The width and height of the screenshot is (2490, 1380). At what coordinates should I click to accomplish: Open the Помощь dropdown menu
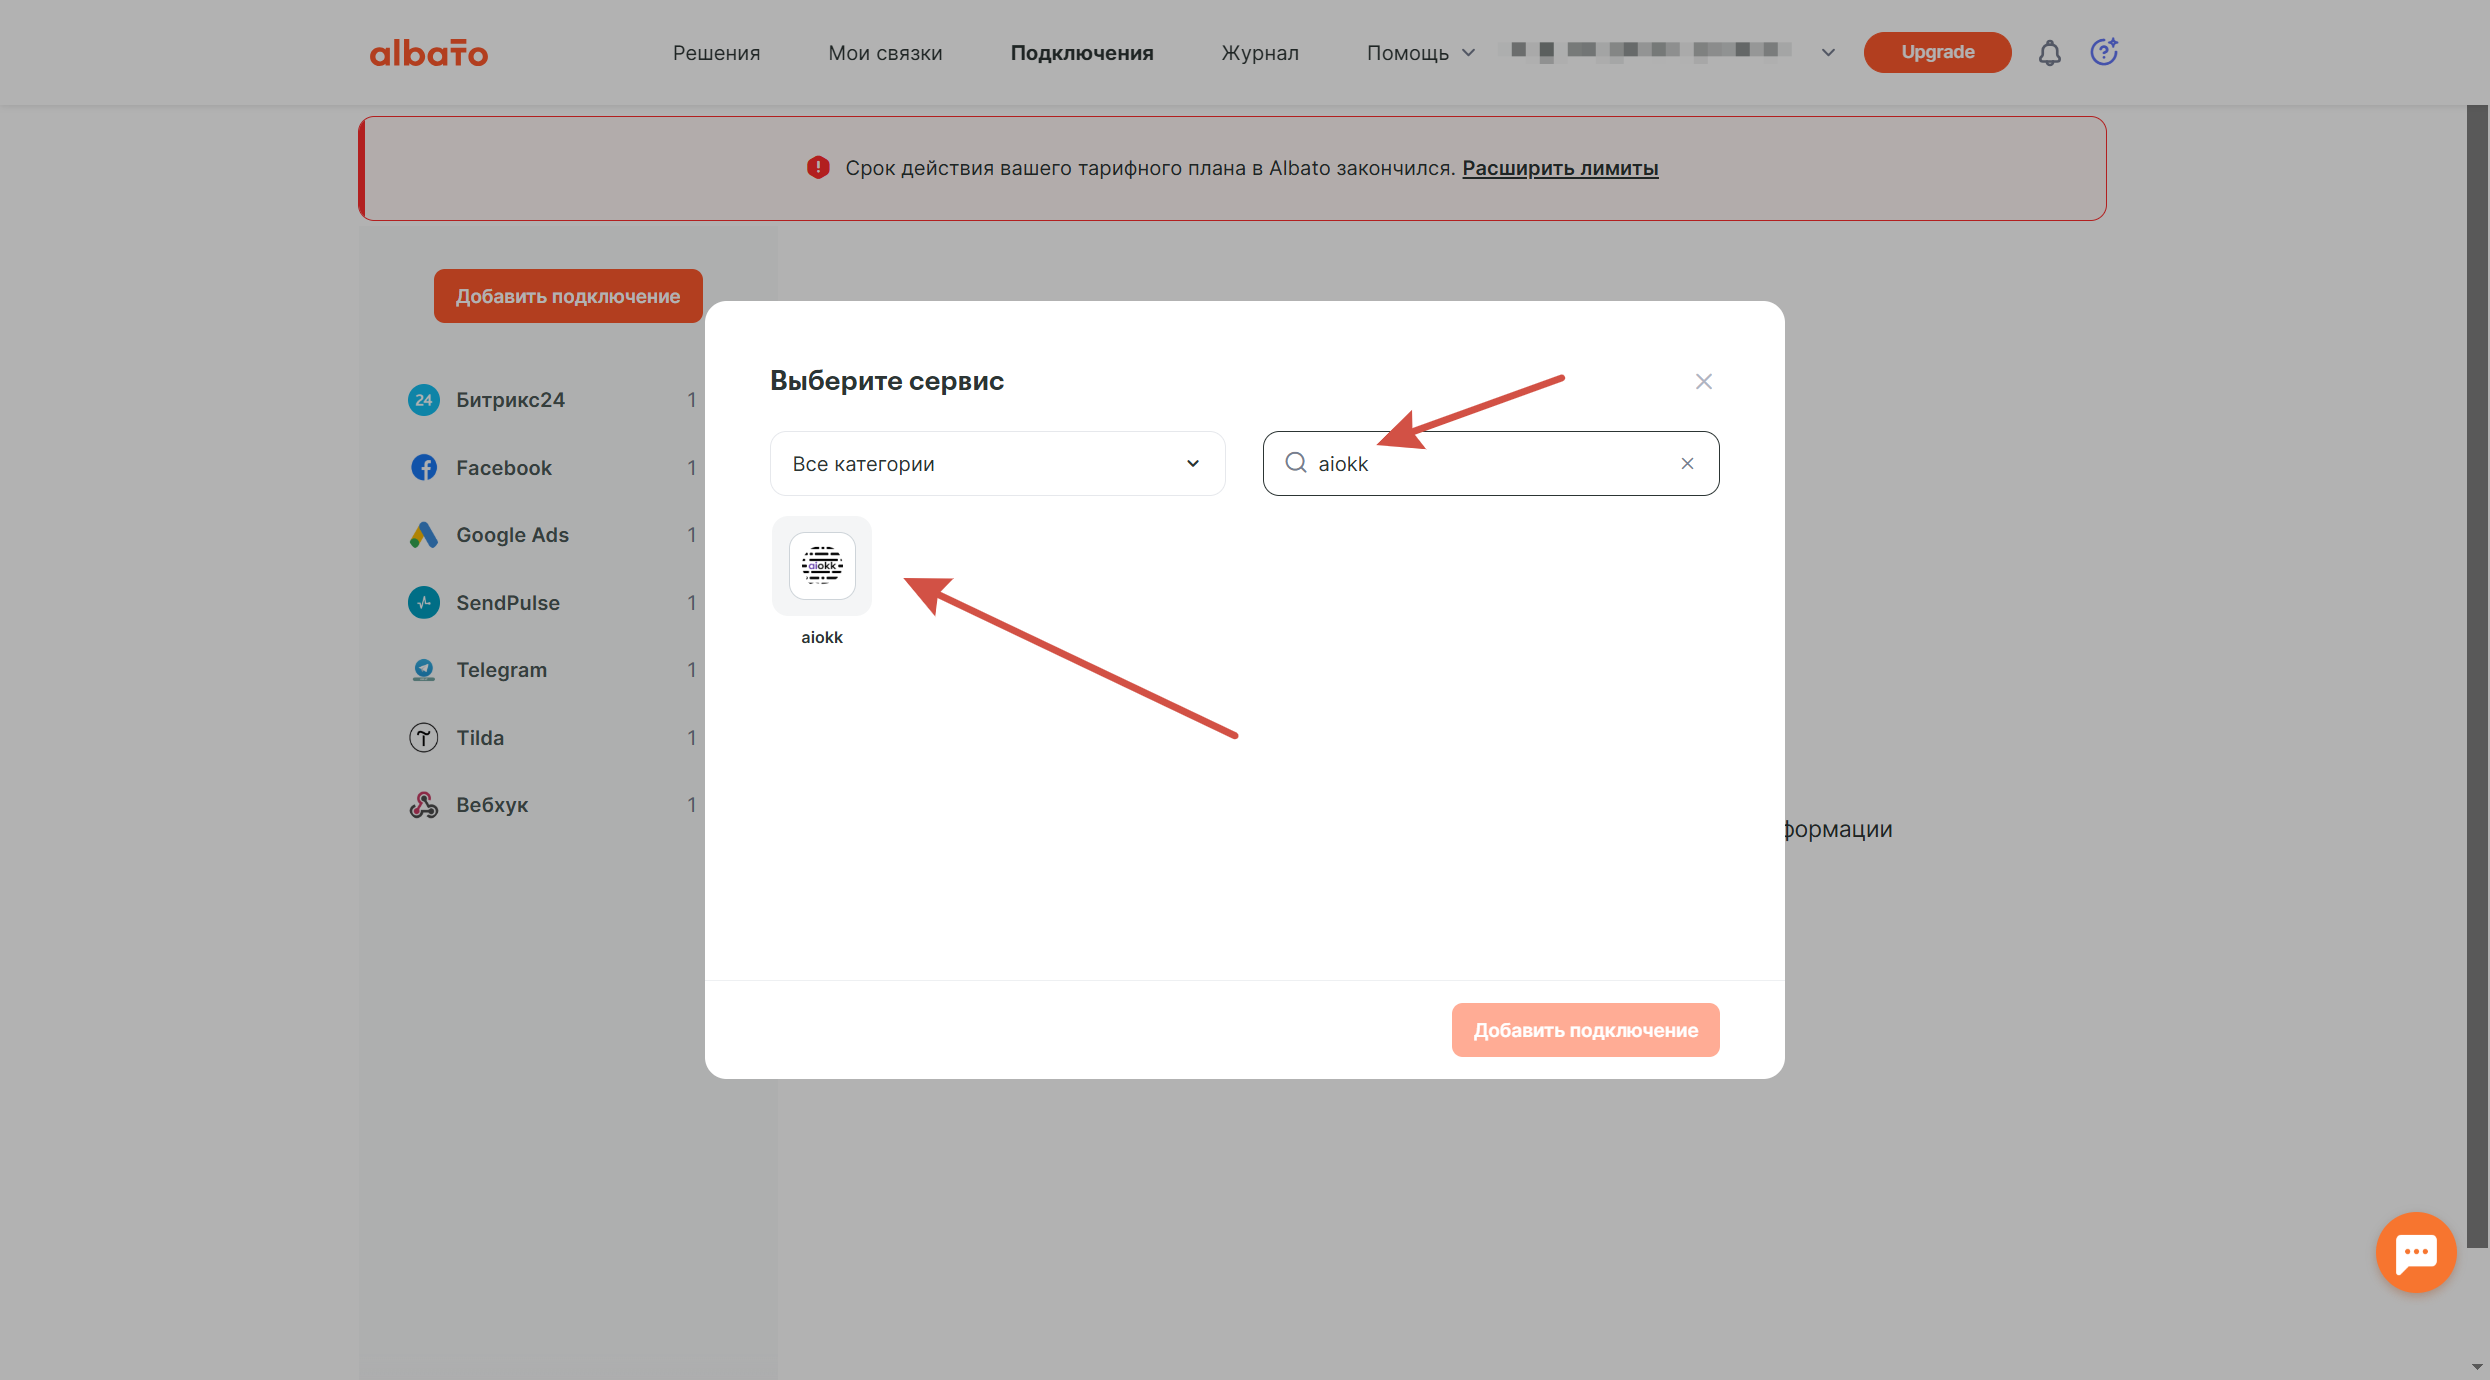1420,53
